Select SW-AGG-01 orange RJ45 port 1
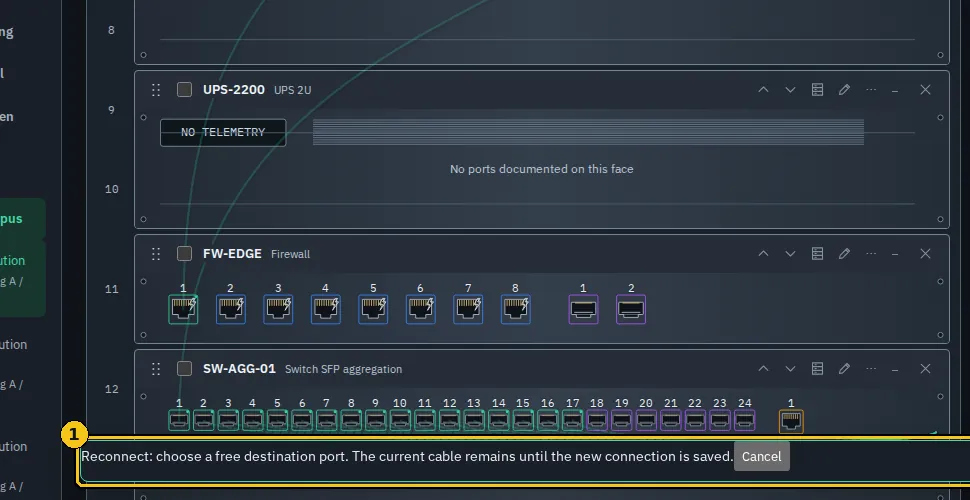This screenshot has height=500, width=970. coord(791,421)
